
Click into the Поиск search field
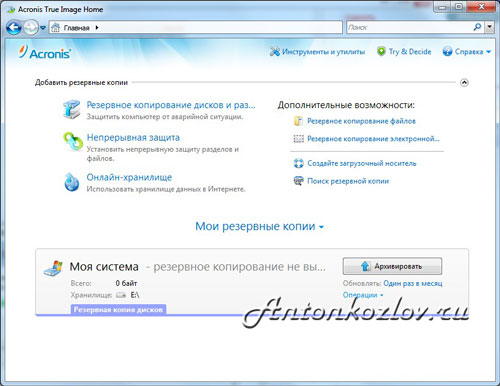click(409, 27)
